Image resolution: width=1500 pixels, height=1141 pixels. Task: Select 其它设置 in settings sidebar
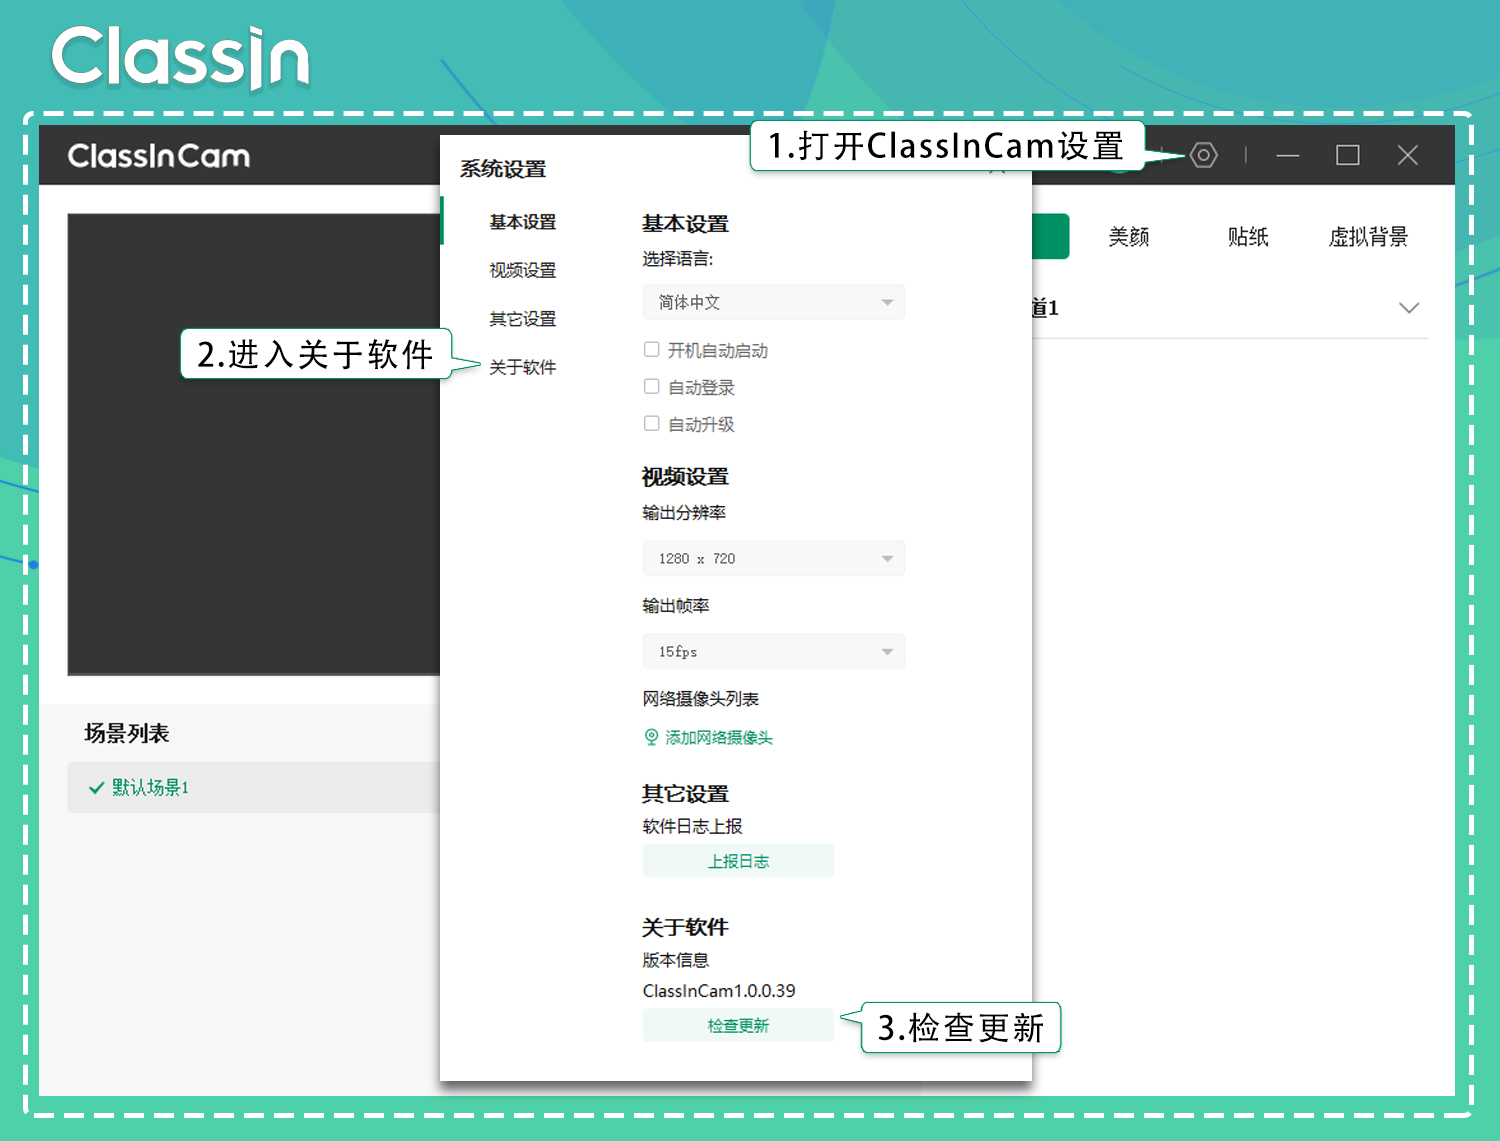coord(522,319)
